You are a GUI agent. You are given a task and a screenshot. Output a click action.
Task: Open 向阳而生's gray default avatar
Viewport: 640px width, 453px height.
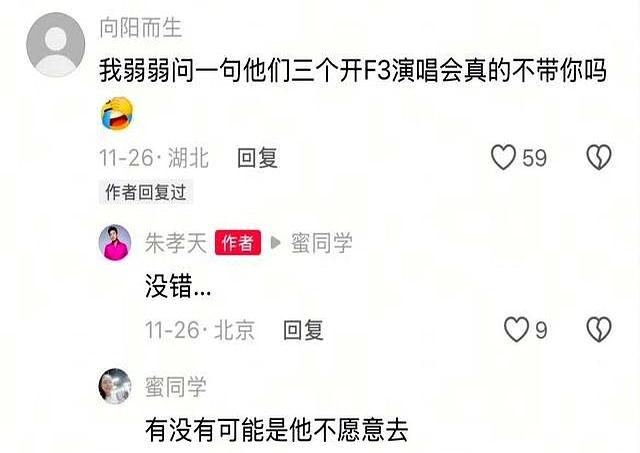56,44
